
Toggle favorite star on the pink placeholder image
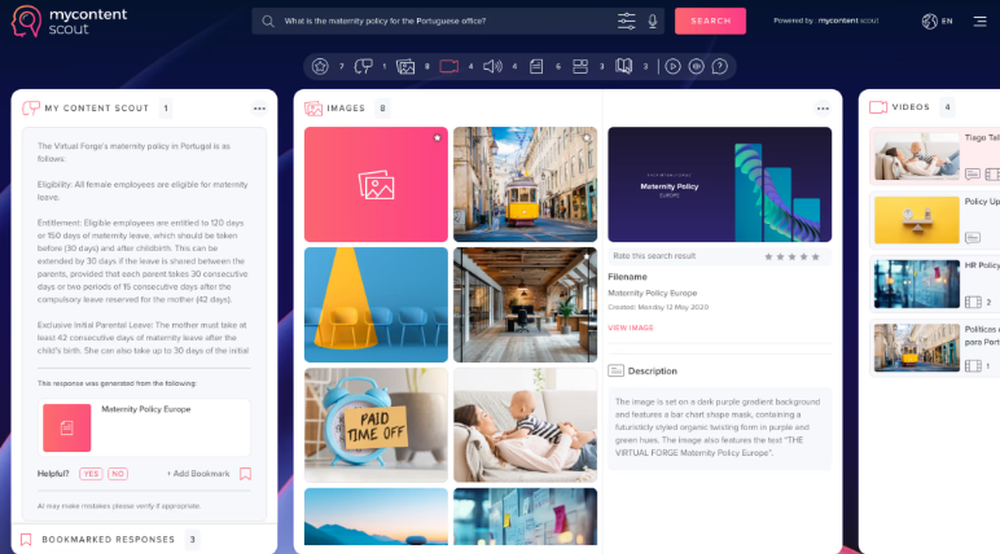(437, 137)
